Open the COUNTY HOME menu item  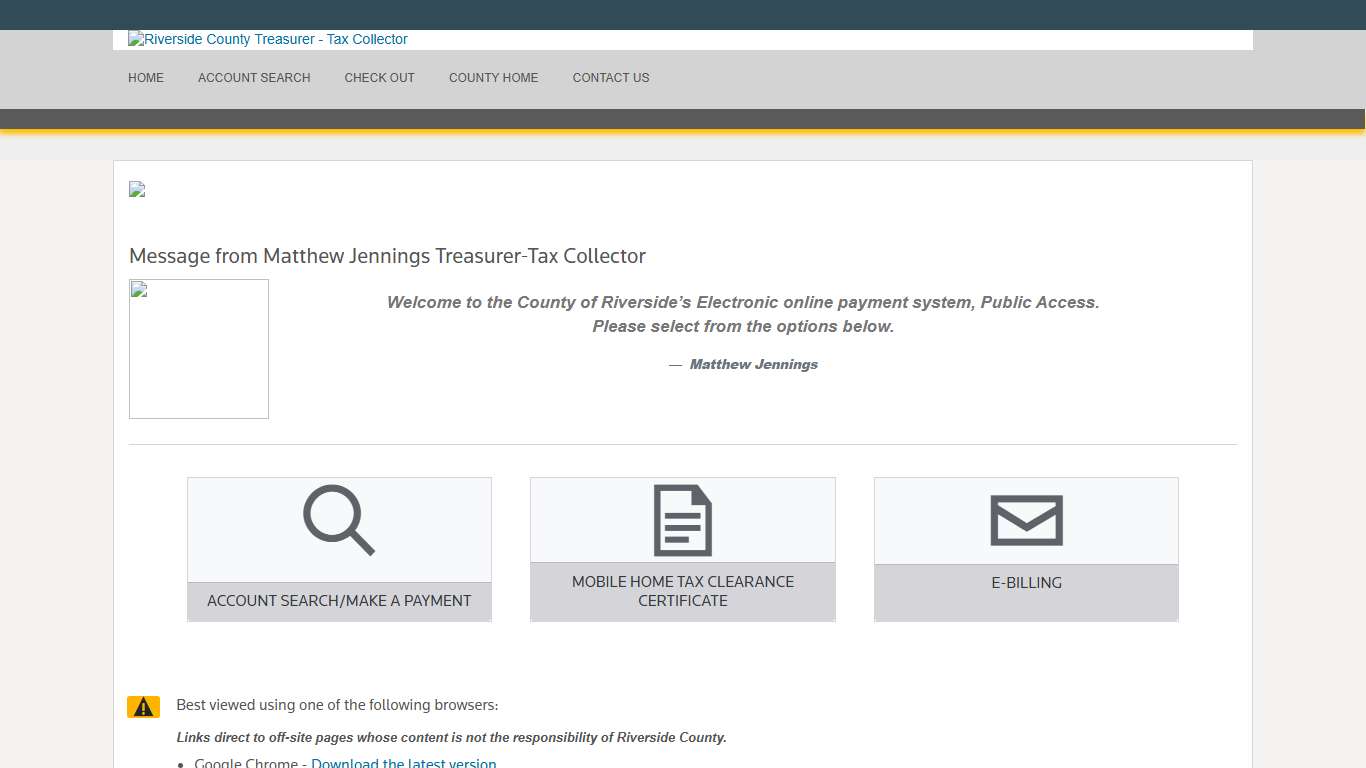tap(493, 78)
